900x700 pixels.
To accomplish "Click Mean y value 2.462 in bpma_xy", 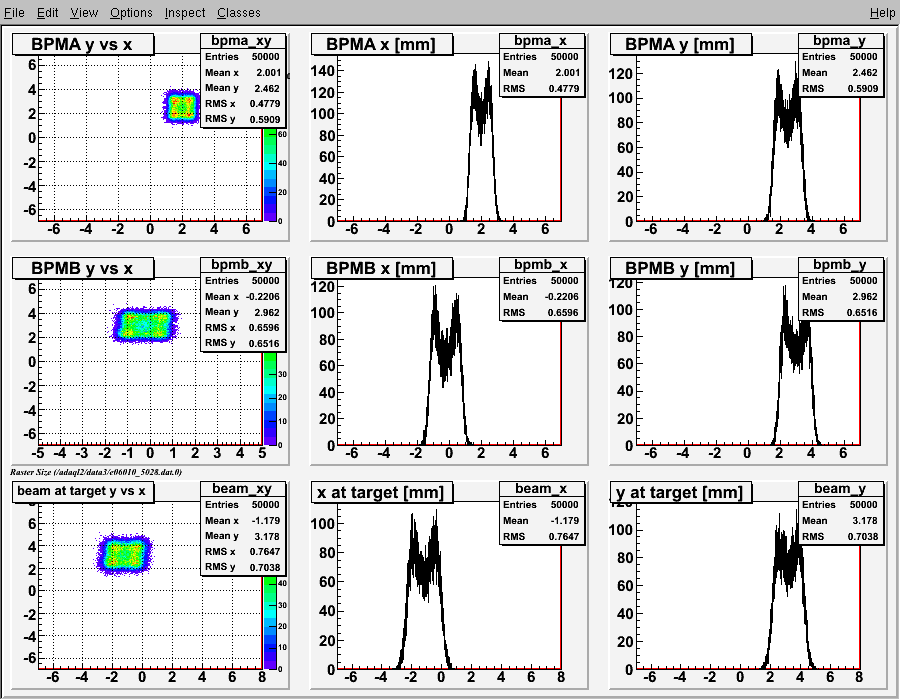I will 267,88.
